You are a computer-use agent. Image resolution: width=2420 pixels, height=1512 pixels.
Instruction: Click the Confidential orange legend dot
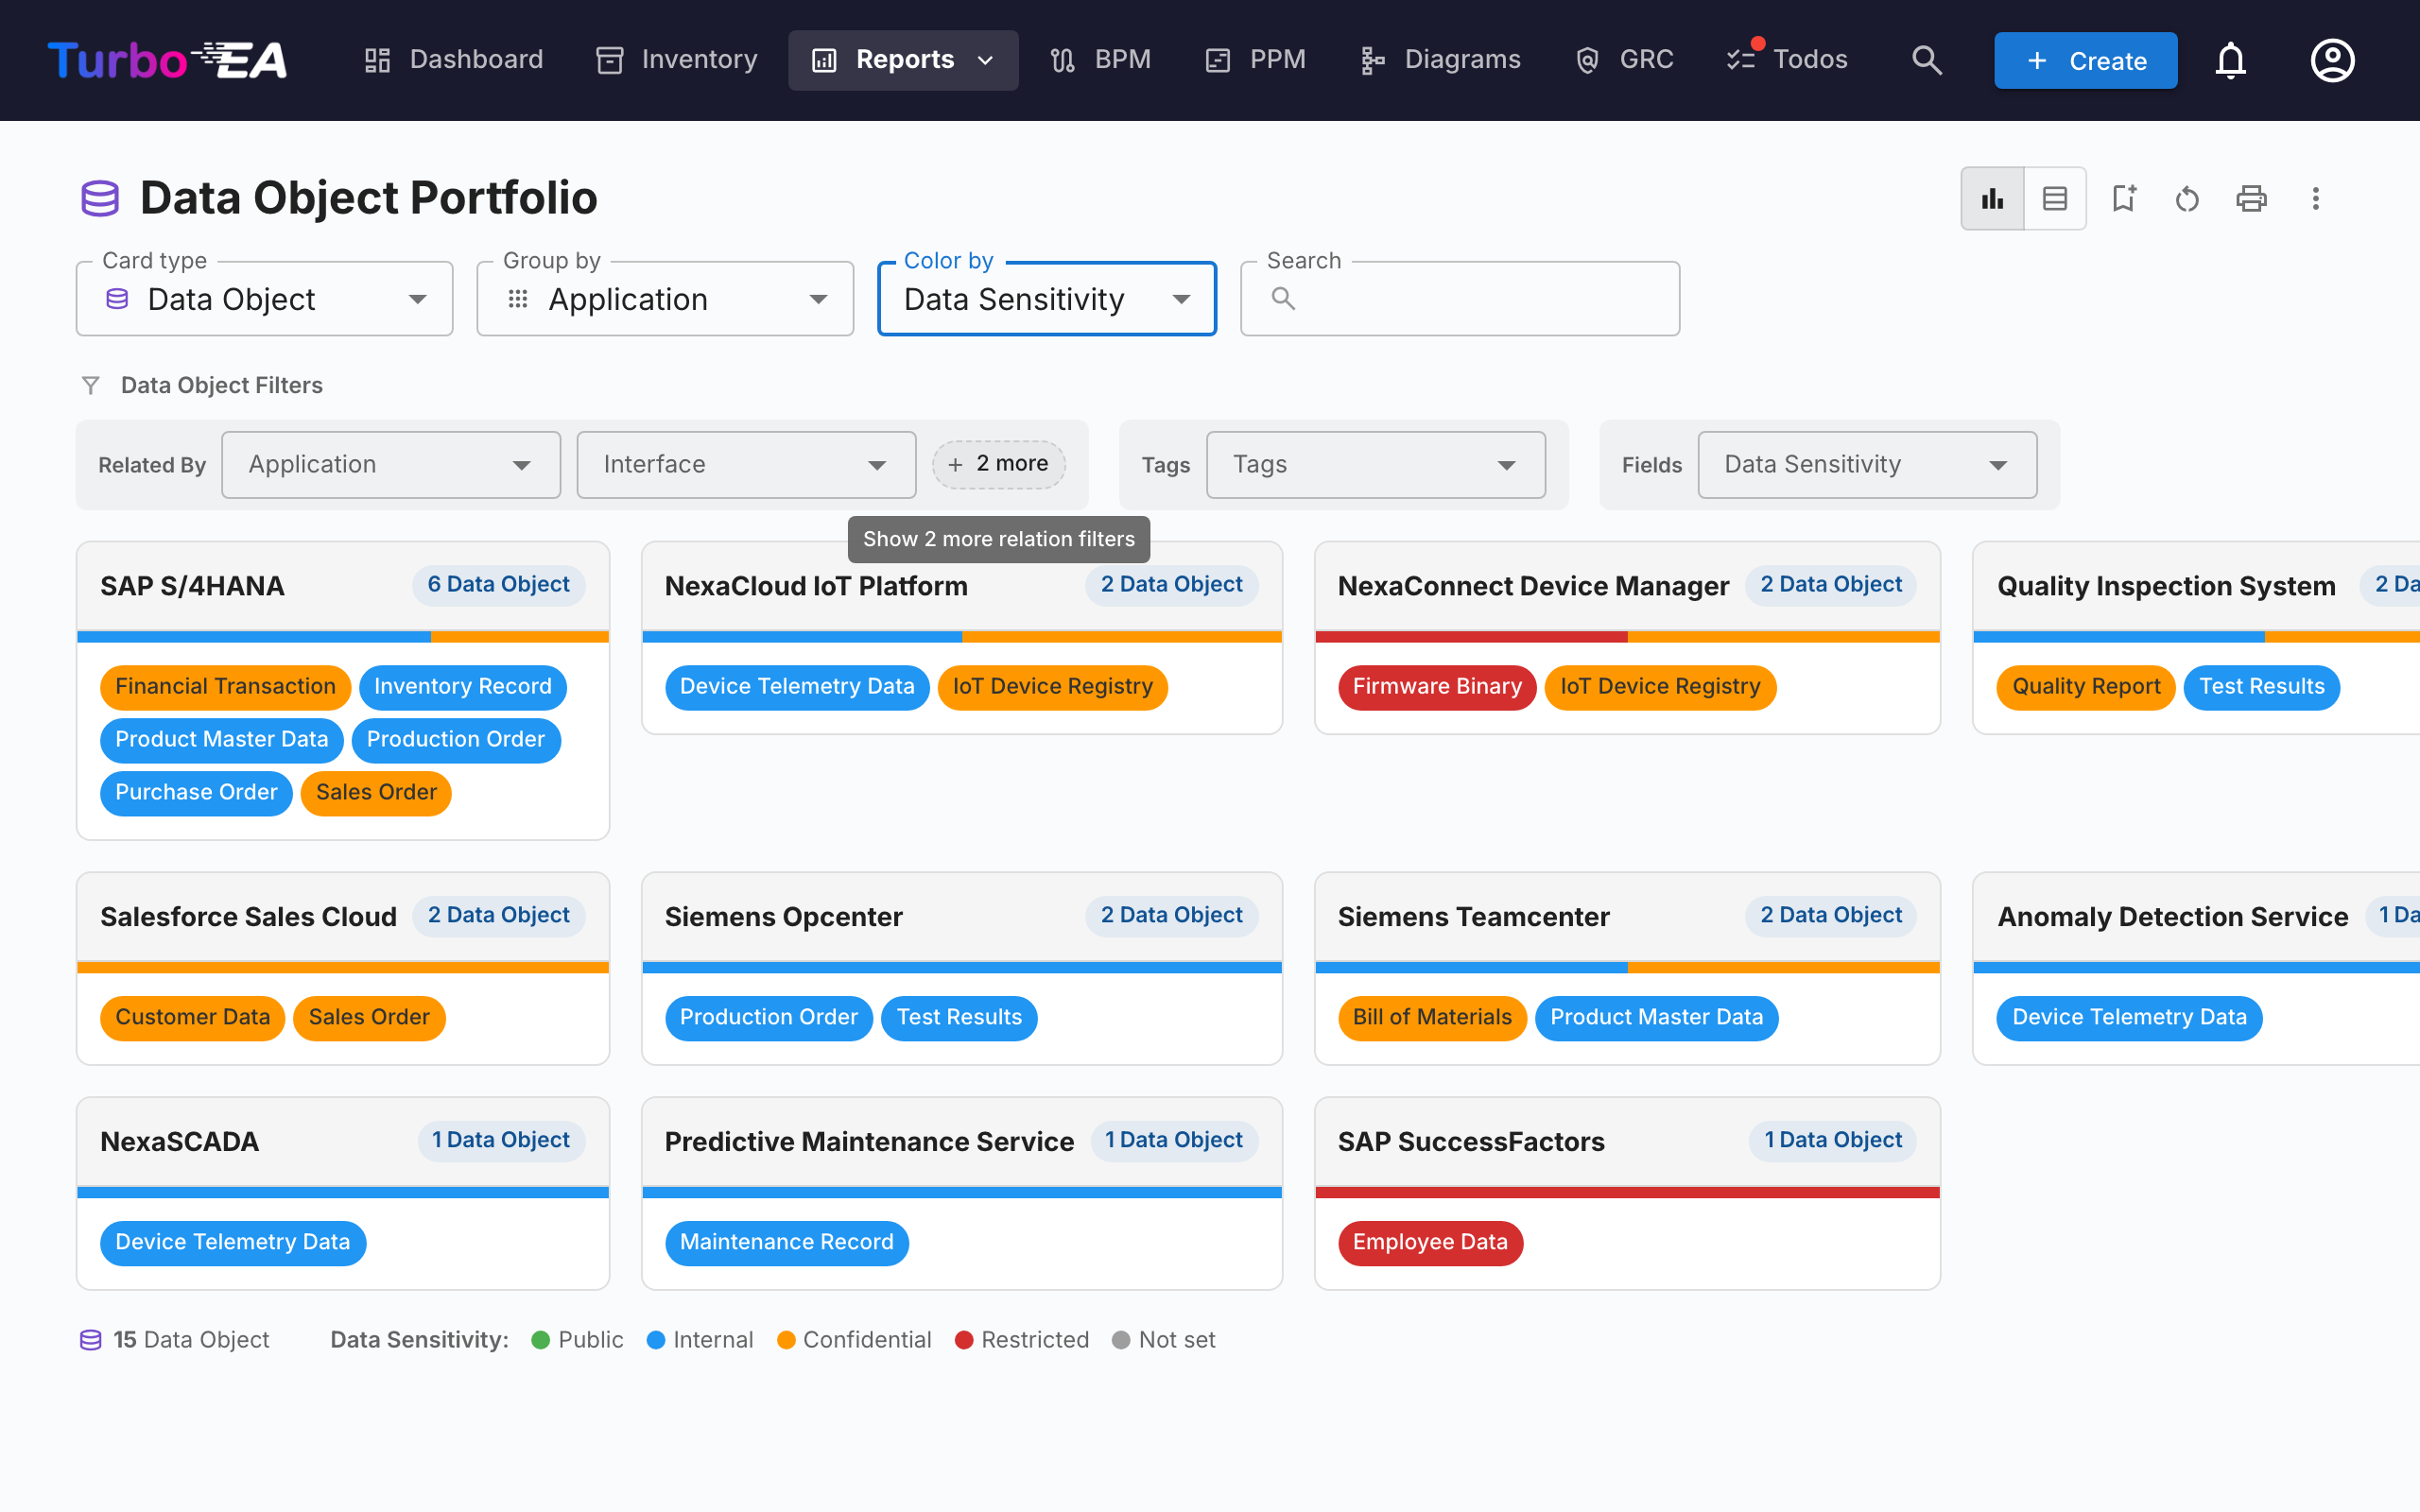point(786,1340)
